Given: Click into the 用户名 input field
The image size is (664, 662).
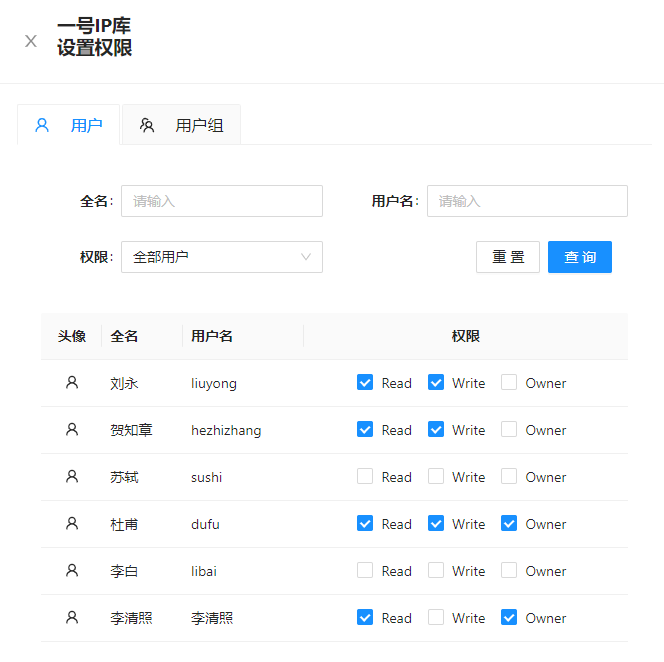Looking at the screenshot, I should pos(527,201).
